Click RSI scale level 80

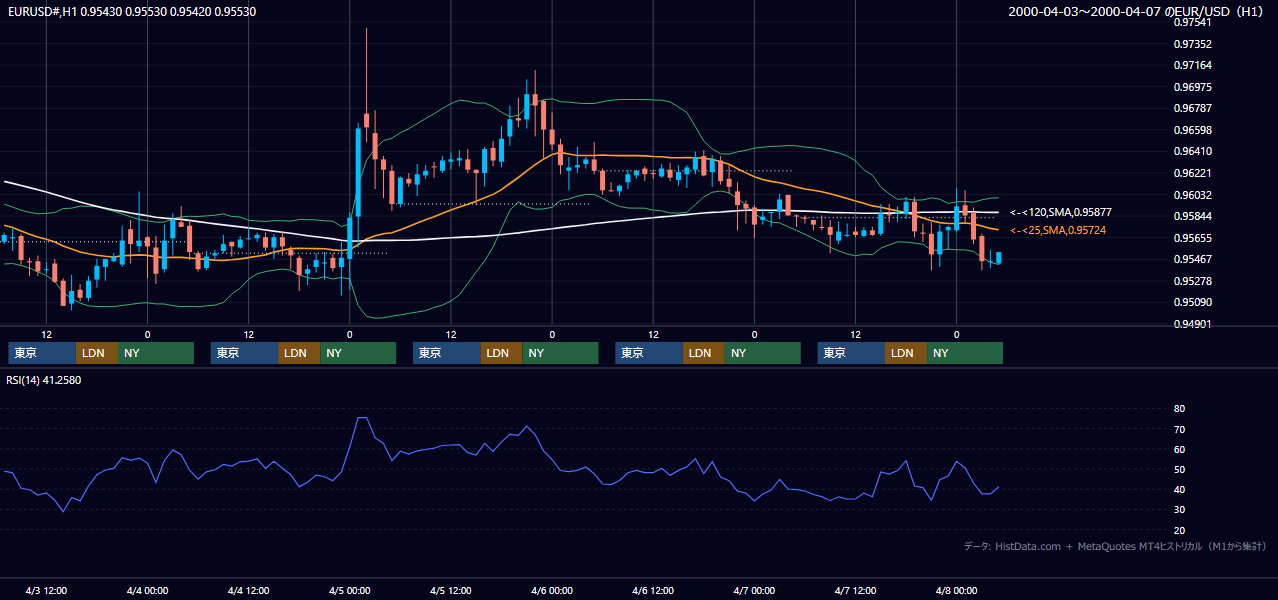(x=1179, y=409)
